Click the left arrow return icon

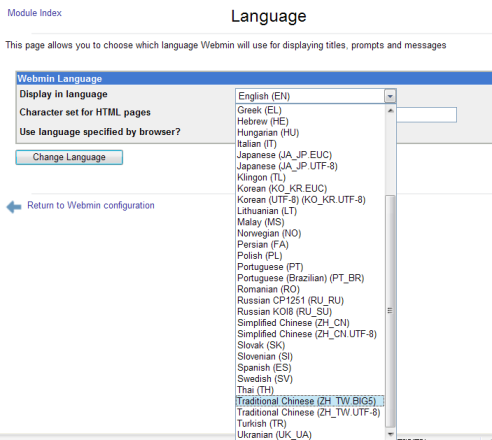(14, 207)
